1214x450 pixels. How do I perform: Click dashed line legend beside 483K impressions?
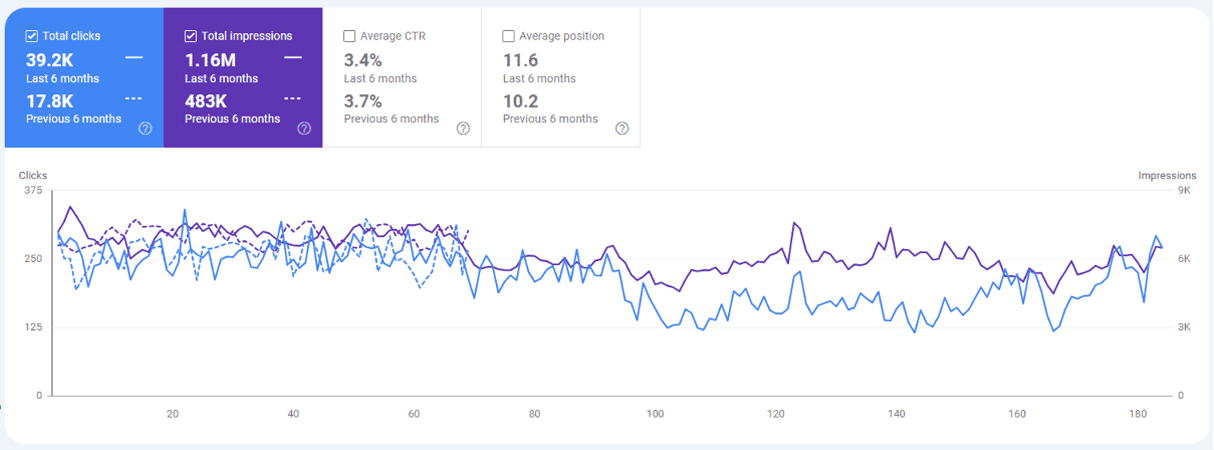[293, 98]
